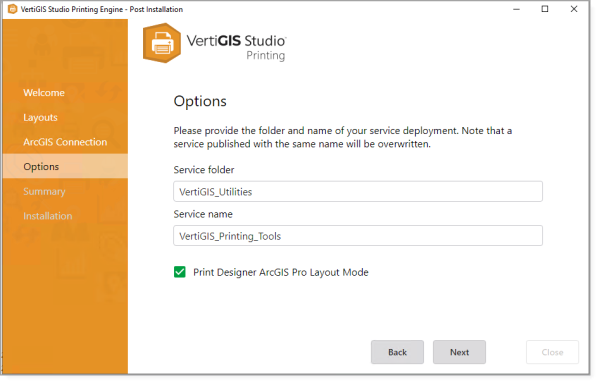Image resolution: width=600 pixels, height=385 pixels.
Task: Click the title bar VertiGIS app icon
Action: pyautogui.click(x=12, y=9)
